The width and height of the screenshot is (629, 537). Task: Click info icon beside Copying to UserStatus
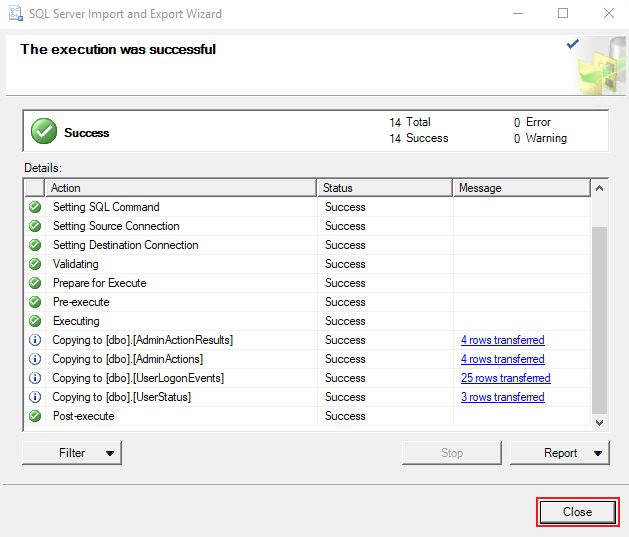[x=35, y=397]
